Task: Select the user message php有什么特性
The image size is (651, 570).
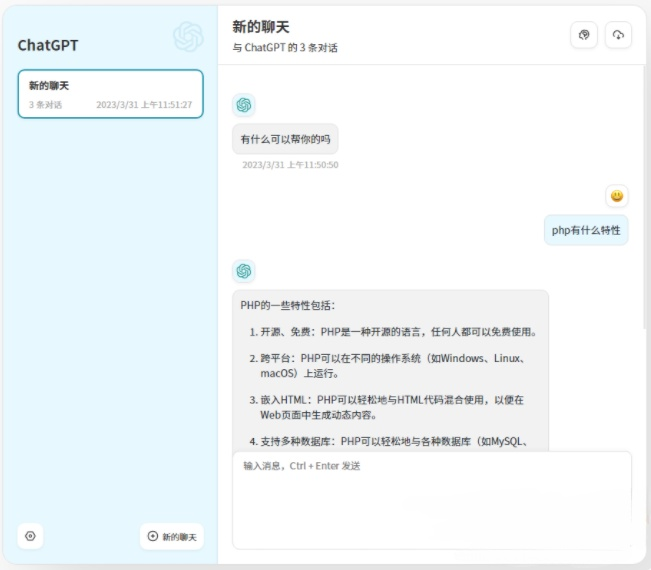Action: [586, 230]
